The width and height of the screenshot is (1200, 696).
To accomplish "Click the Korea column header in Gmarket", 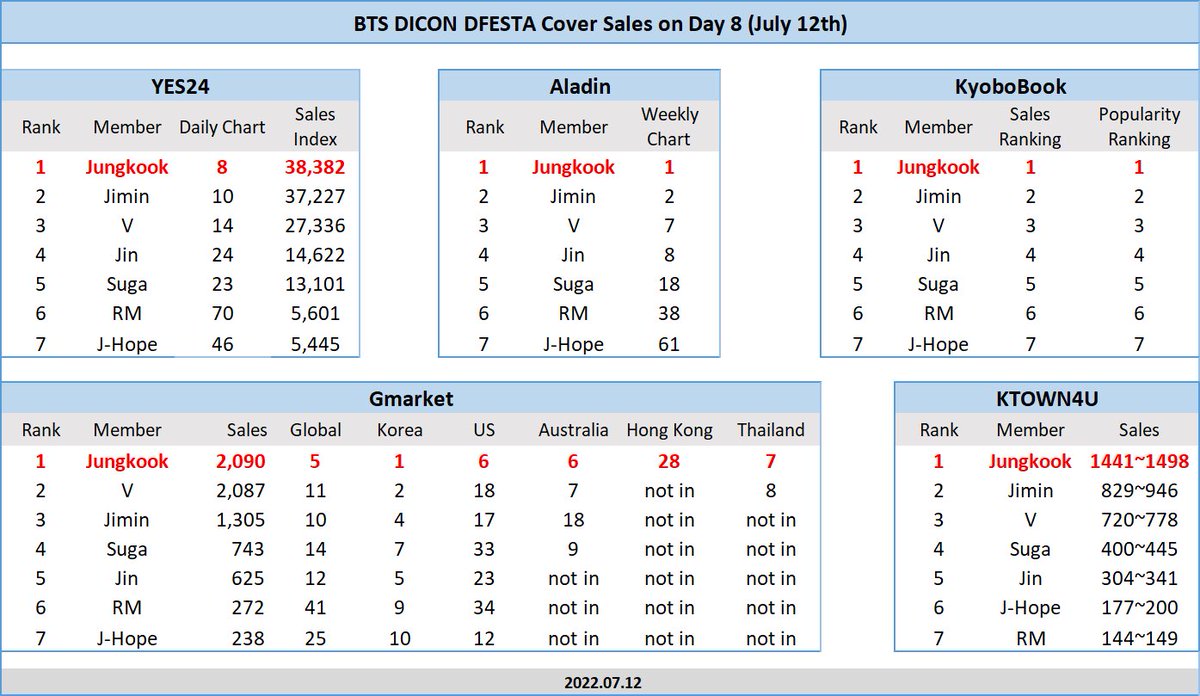I will 399,430.
